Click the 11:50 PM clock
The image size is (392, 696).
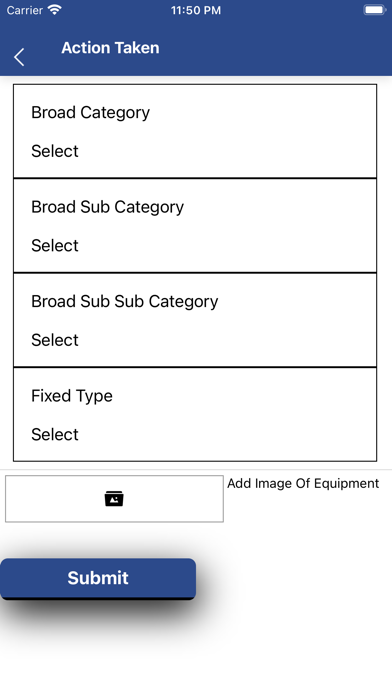[196, 10]
